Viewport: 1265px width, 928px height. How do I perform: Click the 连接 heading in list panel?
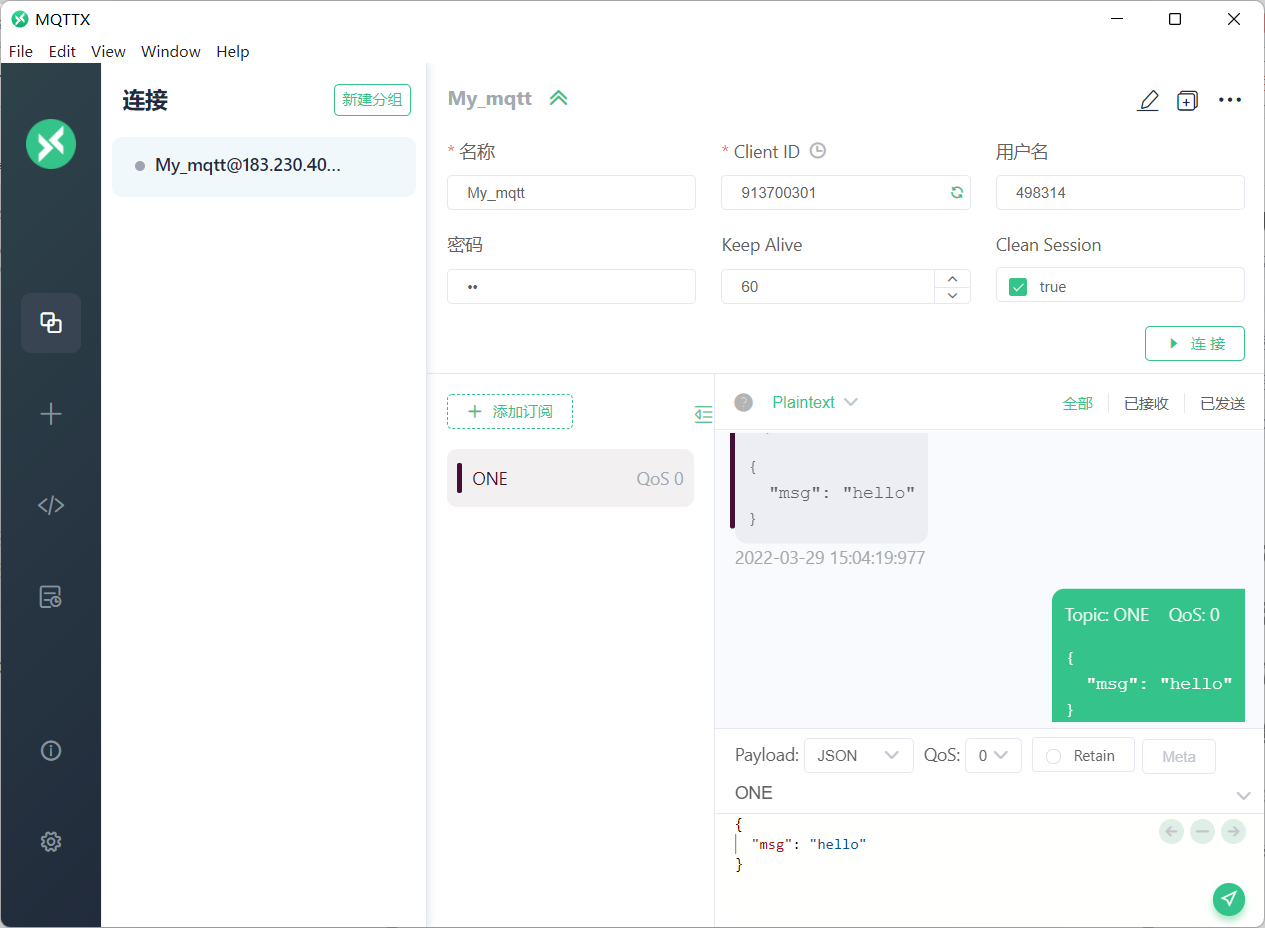(145, 100)
